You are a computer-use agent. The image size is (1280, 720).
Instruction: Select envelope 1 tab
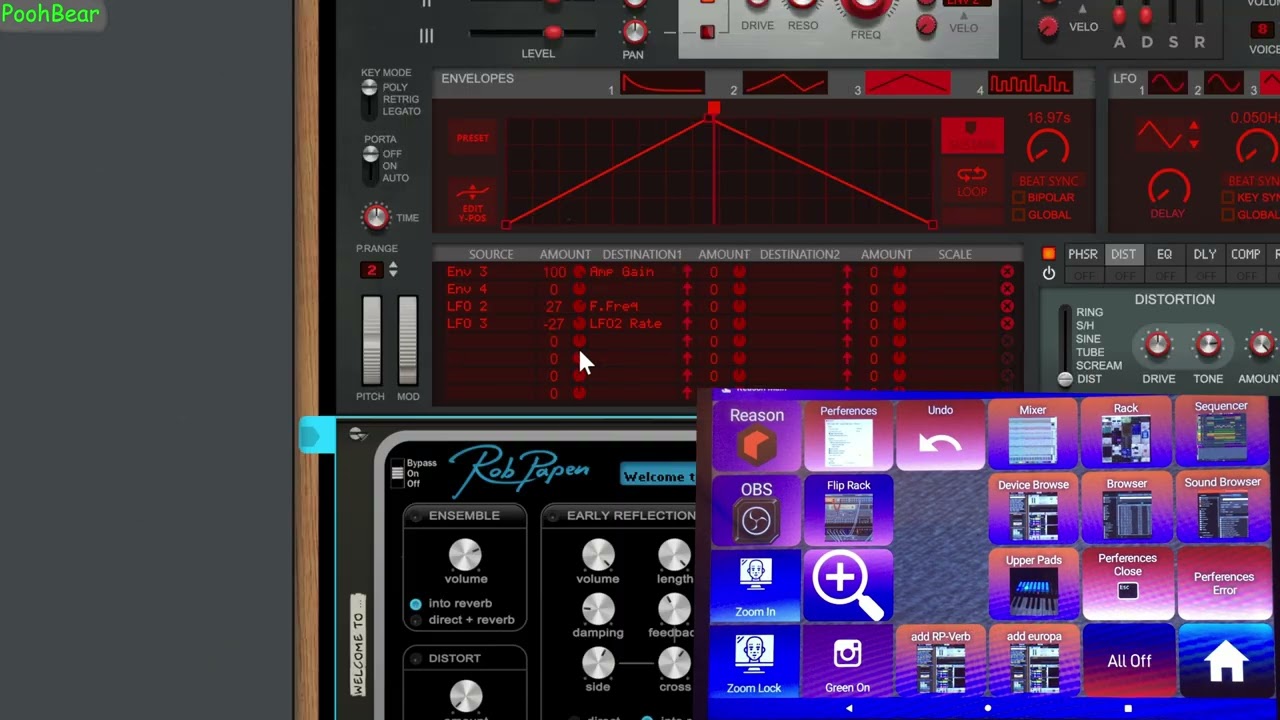662,84
